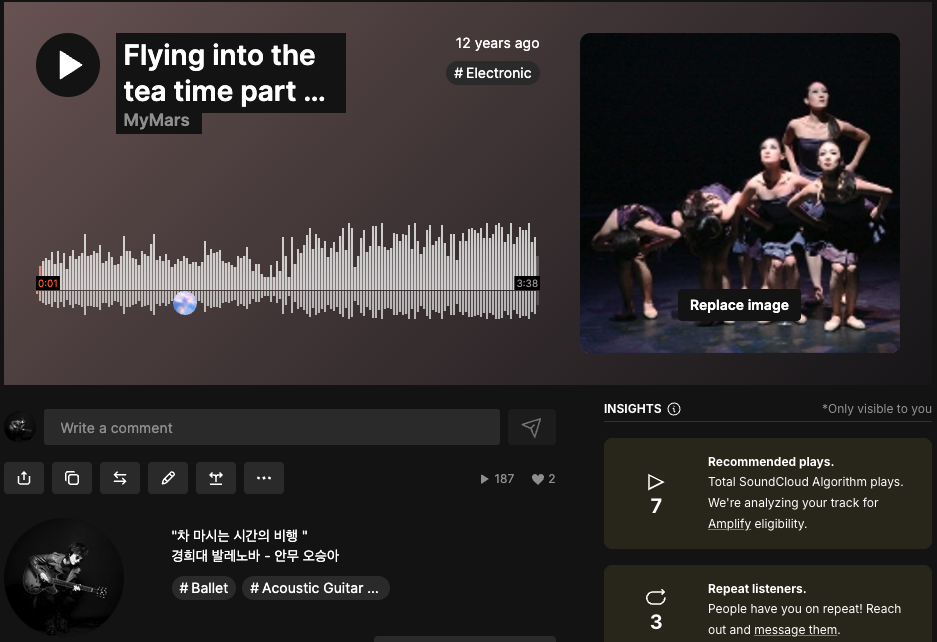The width and height of the screenshot is (937, 642).
Task: Repost the track with the arrows icon
Action: click(120, 478)
